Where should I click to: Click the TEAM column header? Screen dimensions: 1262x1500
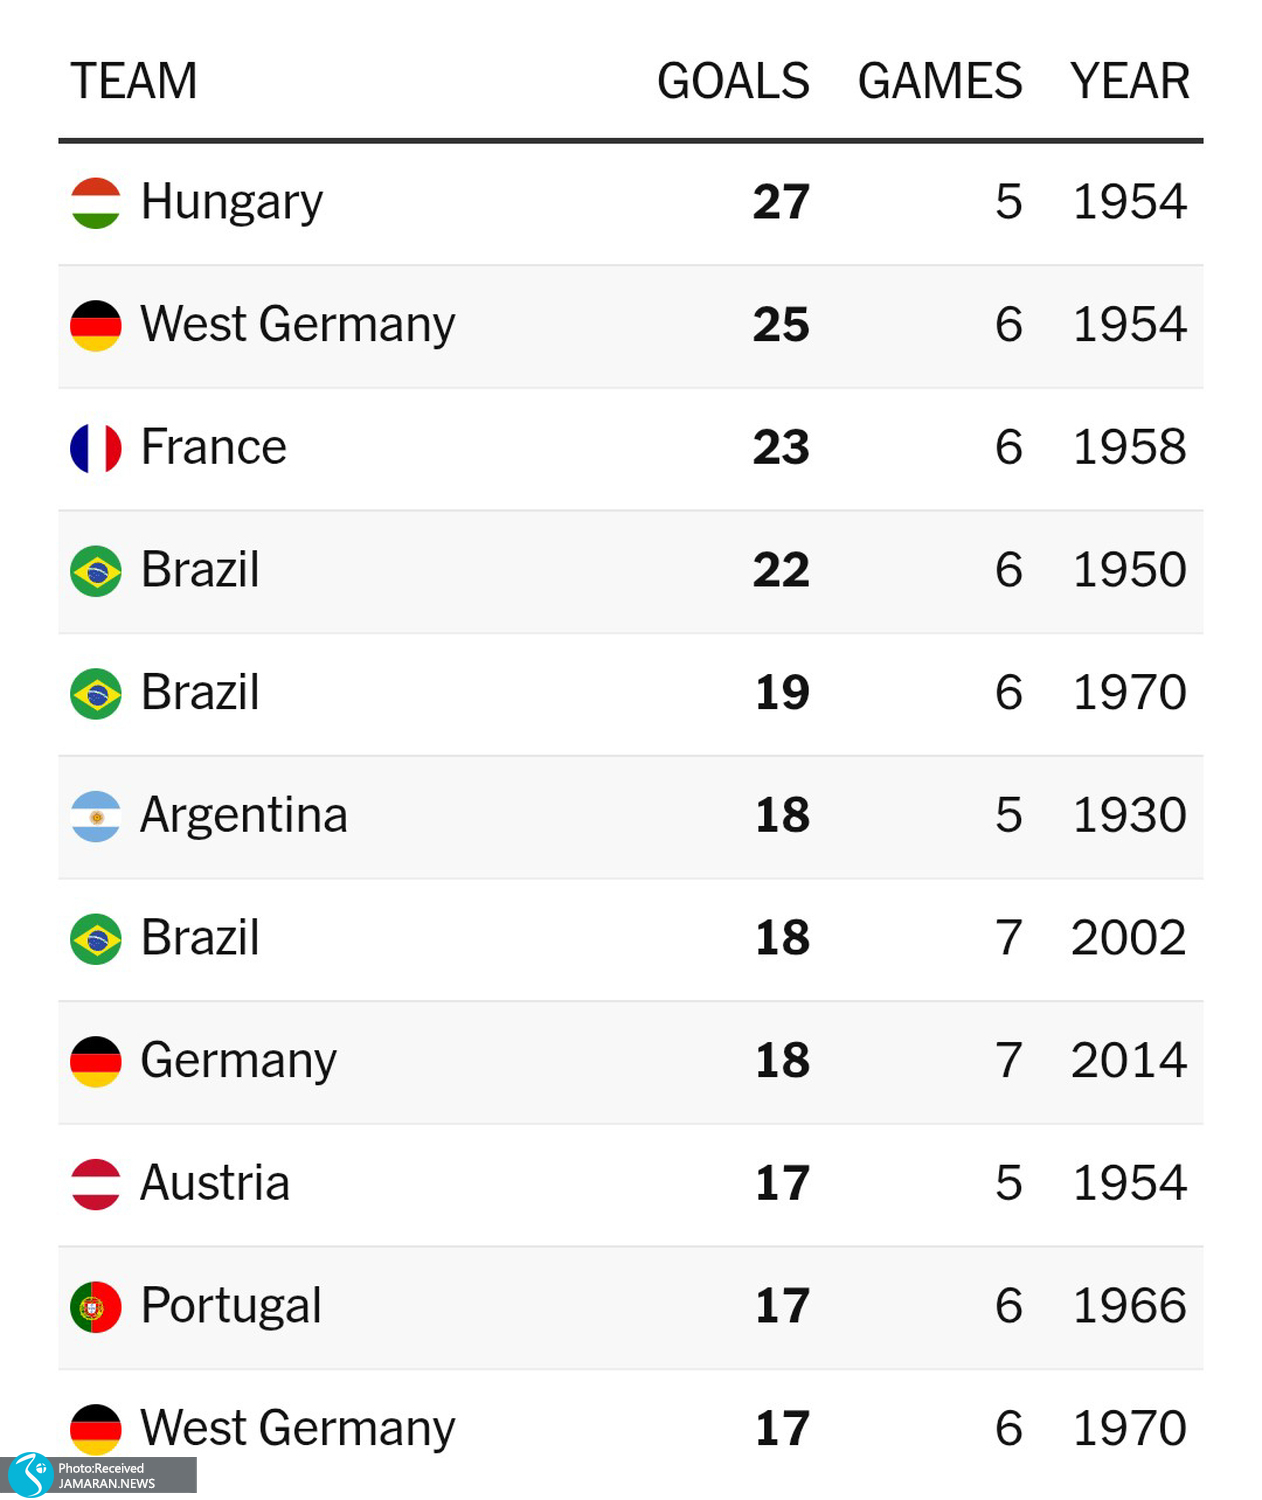point(134,81)
